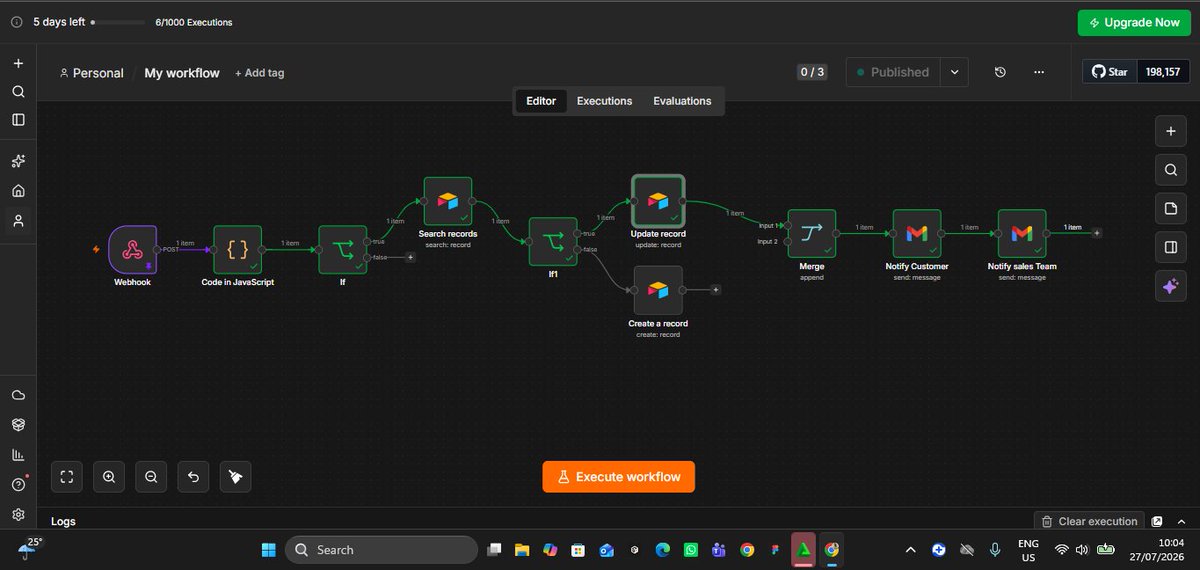Open the AI assistant sparkle button on right

(x=1170, y=286)
